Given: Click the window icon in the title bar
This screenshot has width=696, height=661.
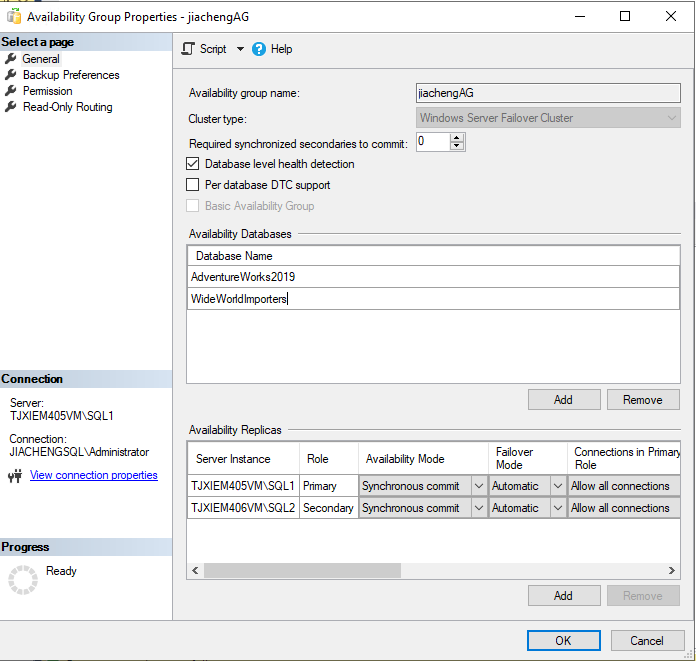Looking at the screenshot, I should [12, 16].
